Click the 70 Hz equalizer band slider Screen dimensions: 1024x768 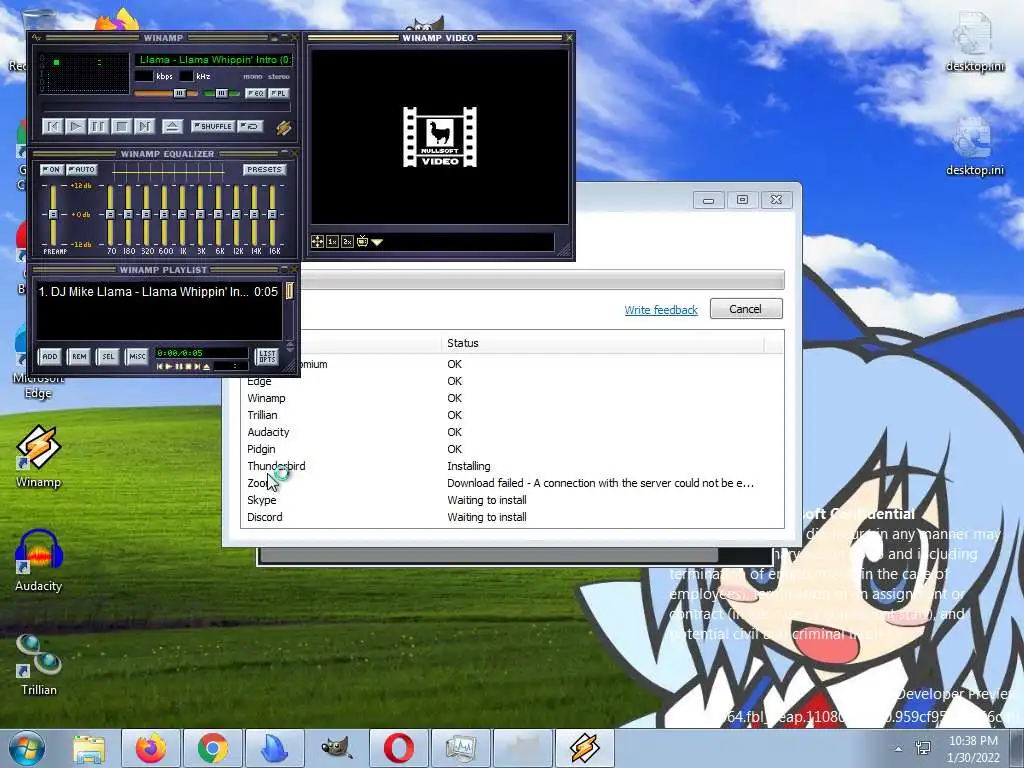coord(110,215)
